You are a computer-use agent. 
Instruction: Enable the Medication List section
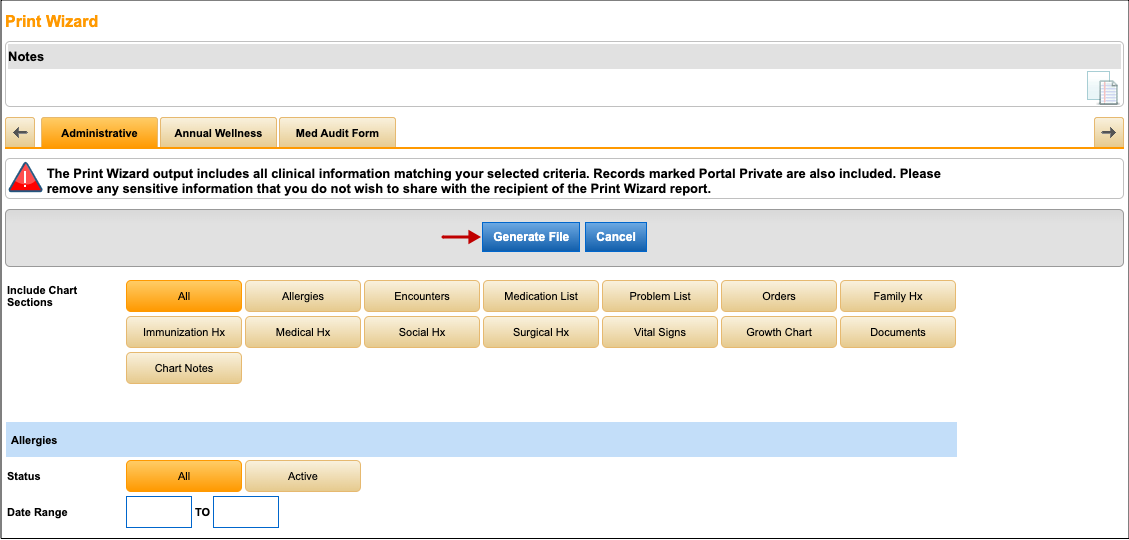click(x=541, y=296)
